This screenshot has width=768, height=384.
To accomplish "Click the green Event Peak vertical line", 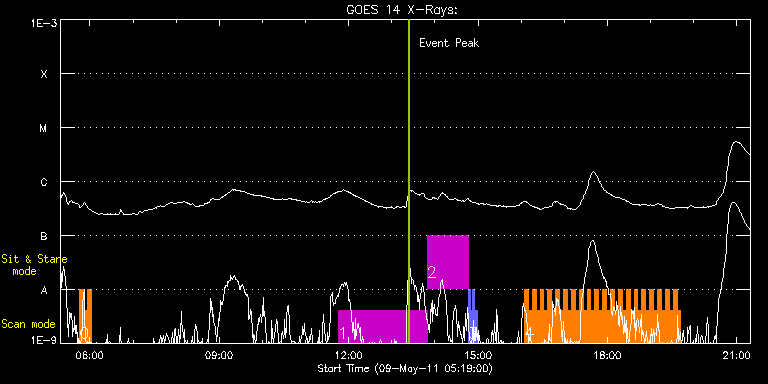I will coord(408,181).
